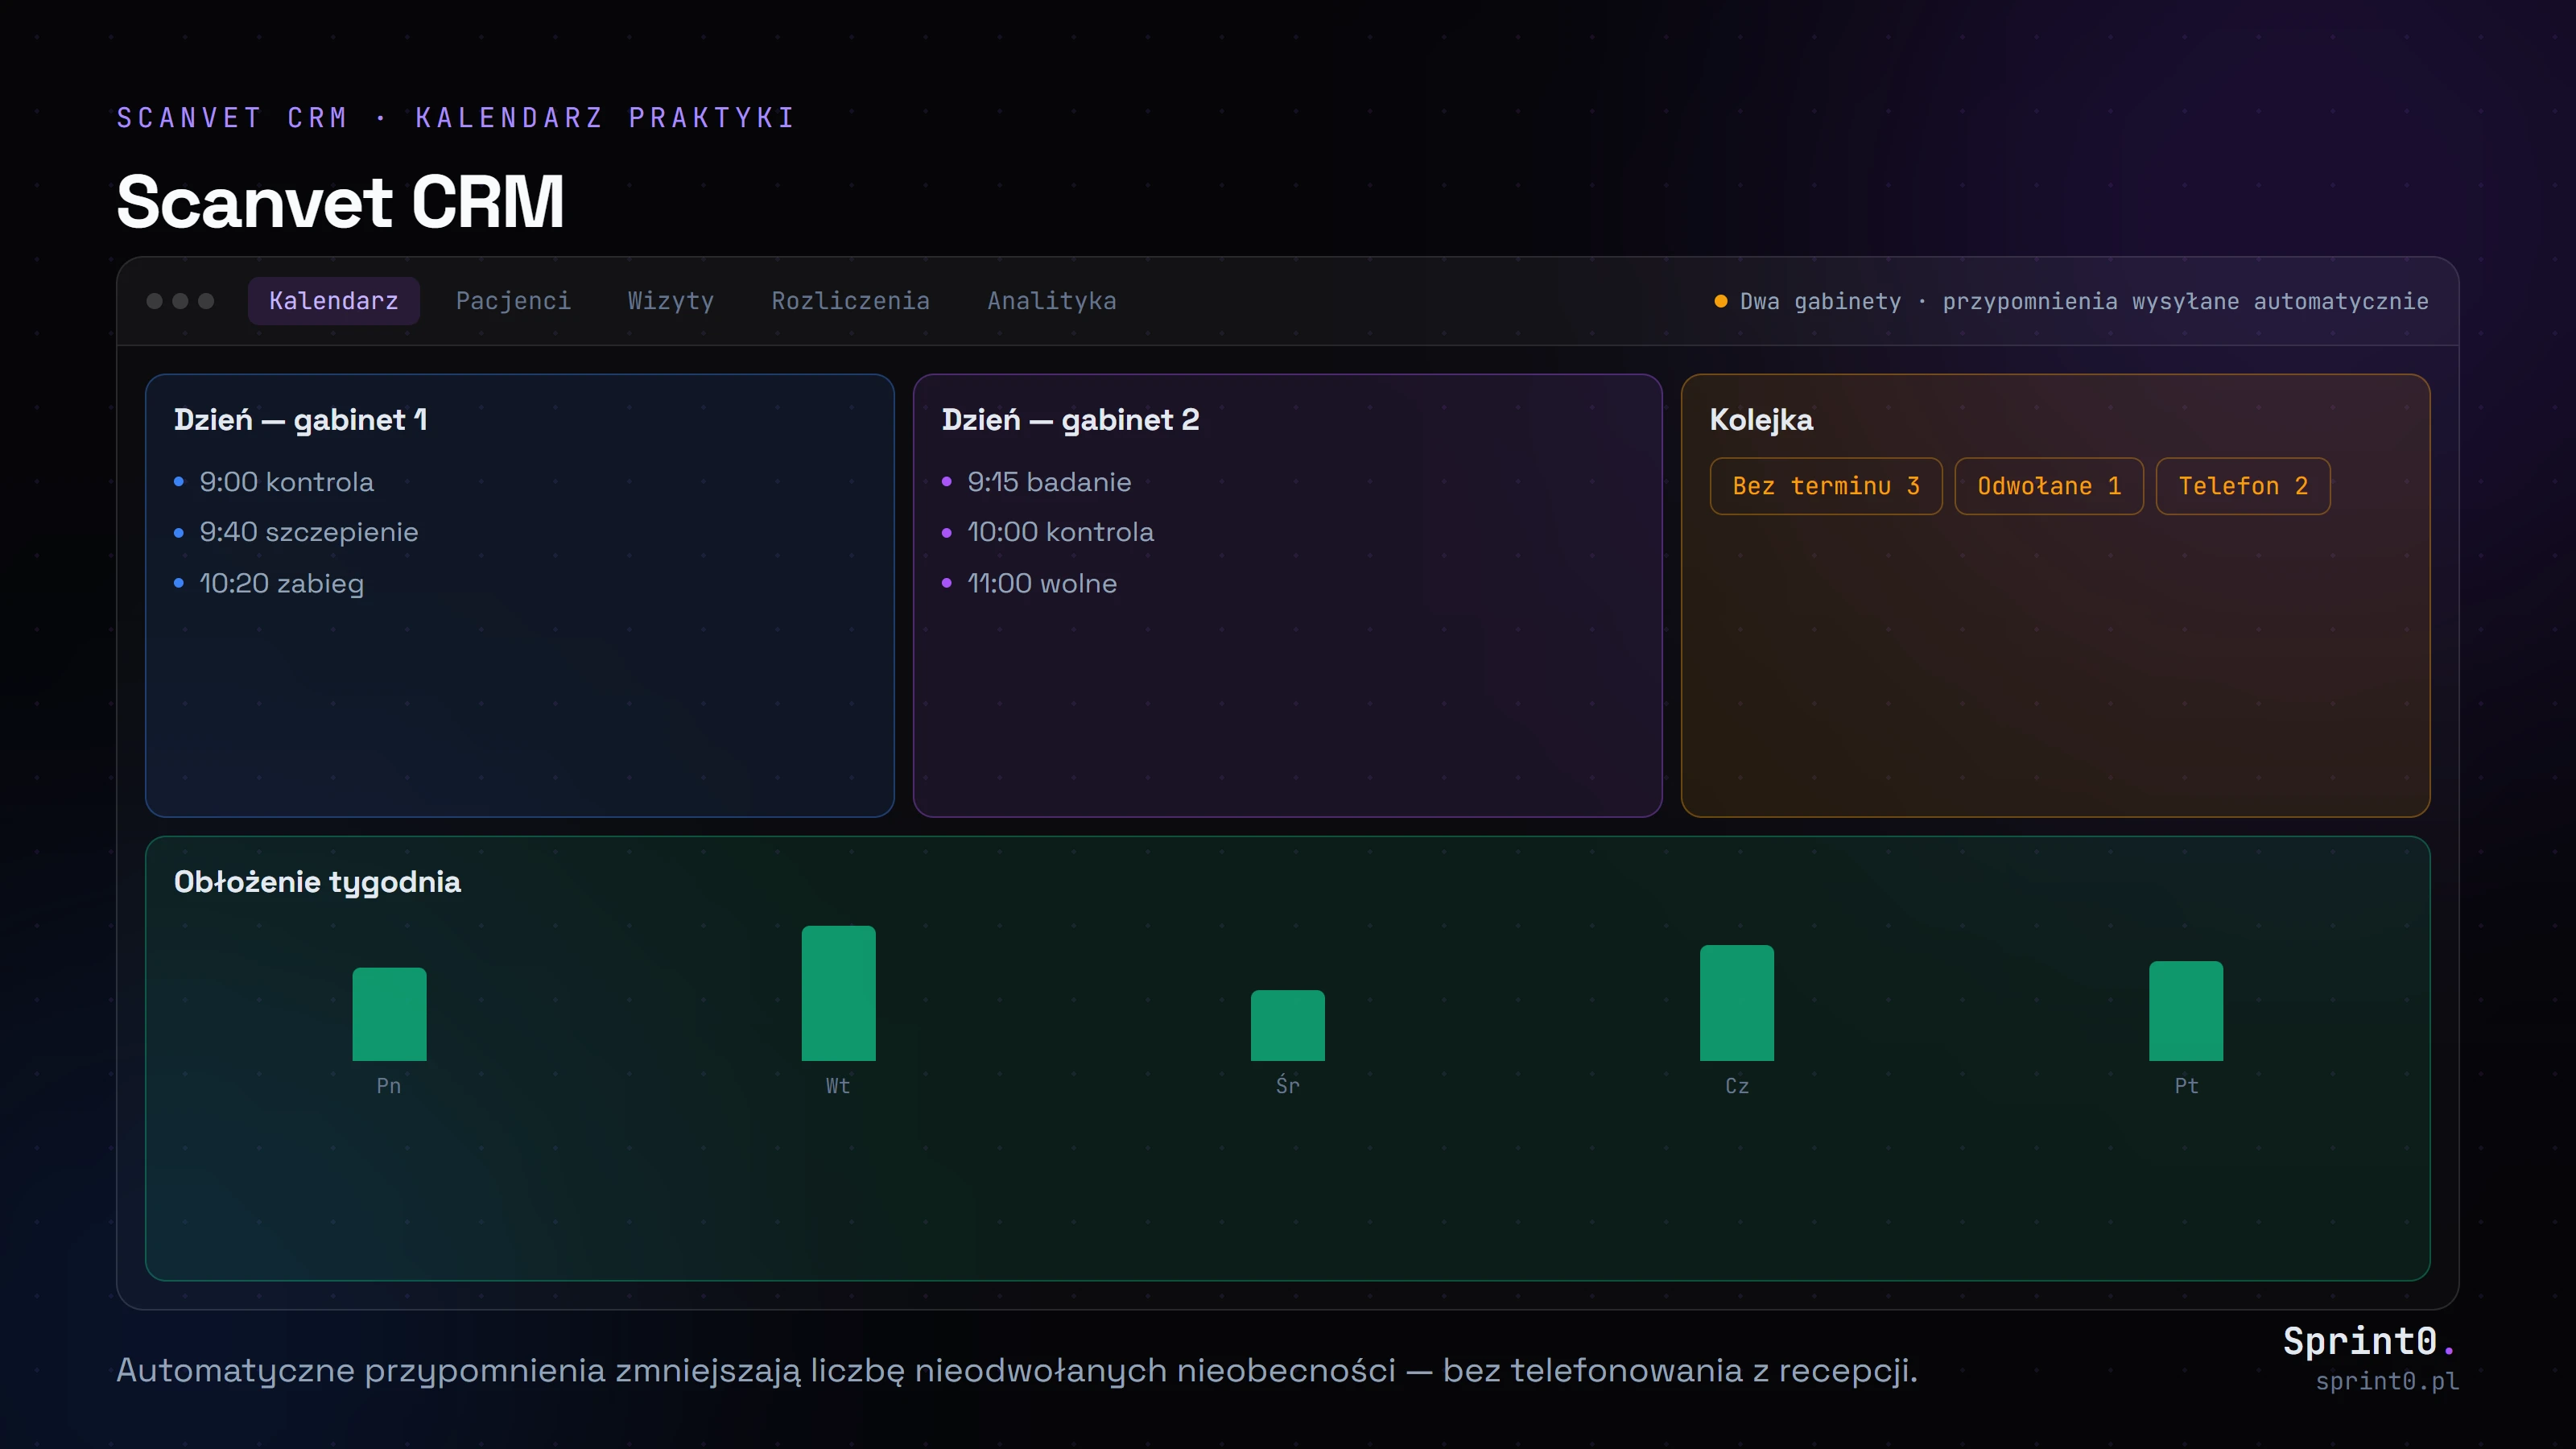Click the 'Obłożenie tygodnia' heading
The width and height of the screenshot is (2576, 1449).
[x=317, y=882]
